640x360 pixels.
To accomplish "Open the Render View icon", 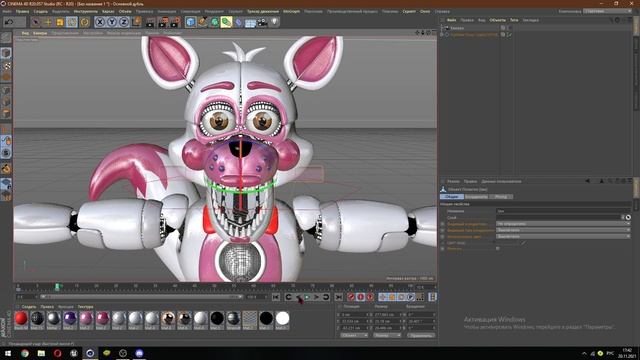I will [x=151, y=22].
